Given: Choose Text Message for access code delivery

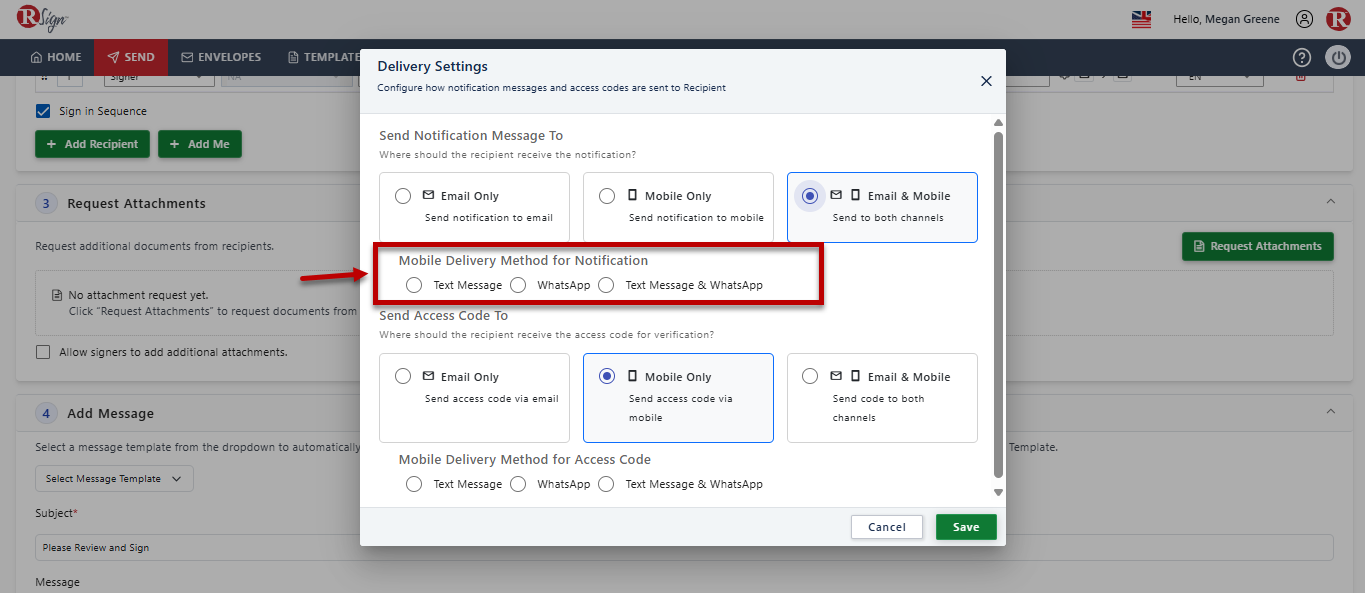Looking at the screenshot, I should coord(414,484).
